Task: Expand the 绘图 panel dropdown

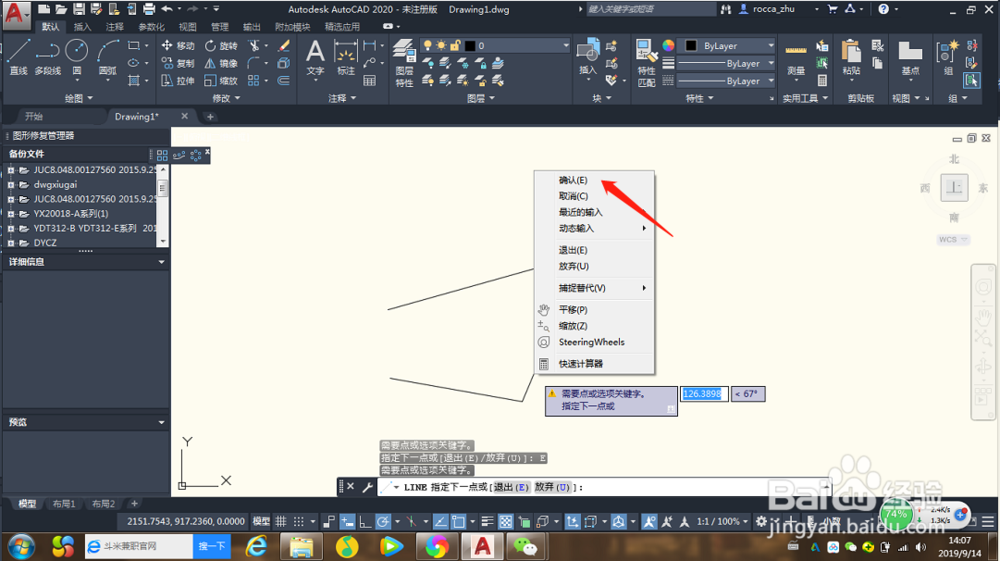Action: pos(79,98)
